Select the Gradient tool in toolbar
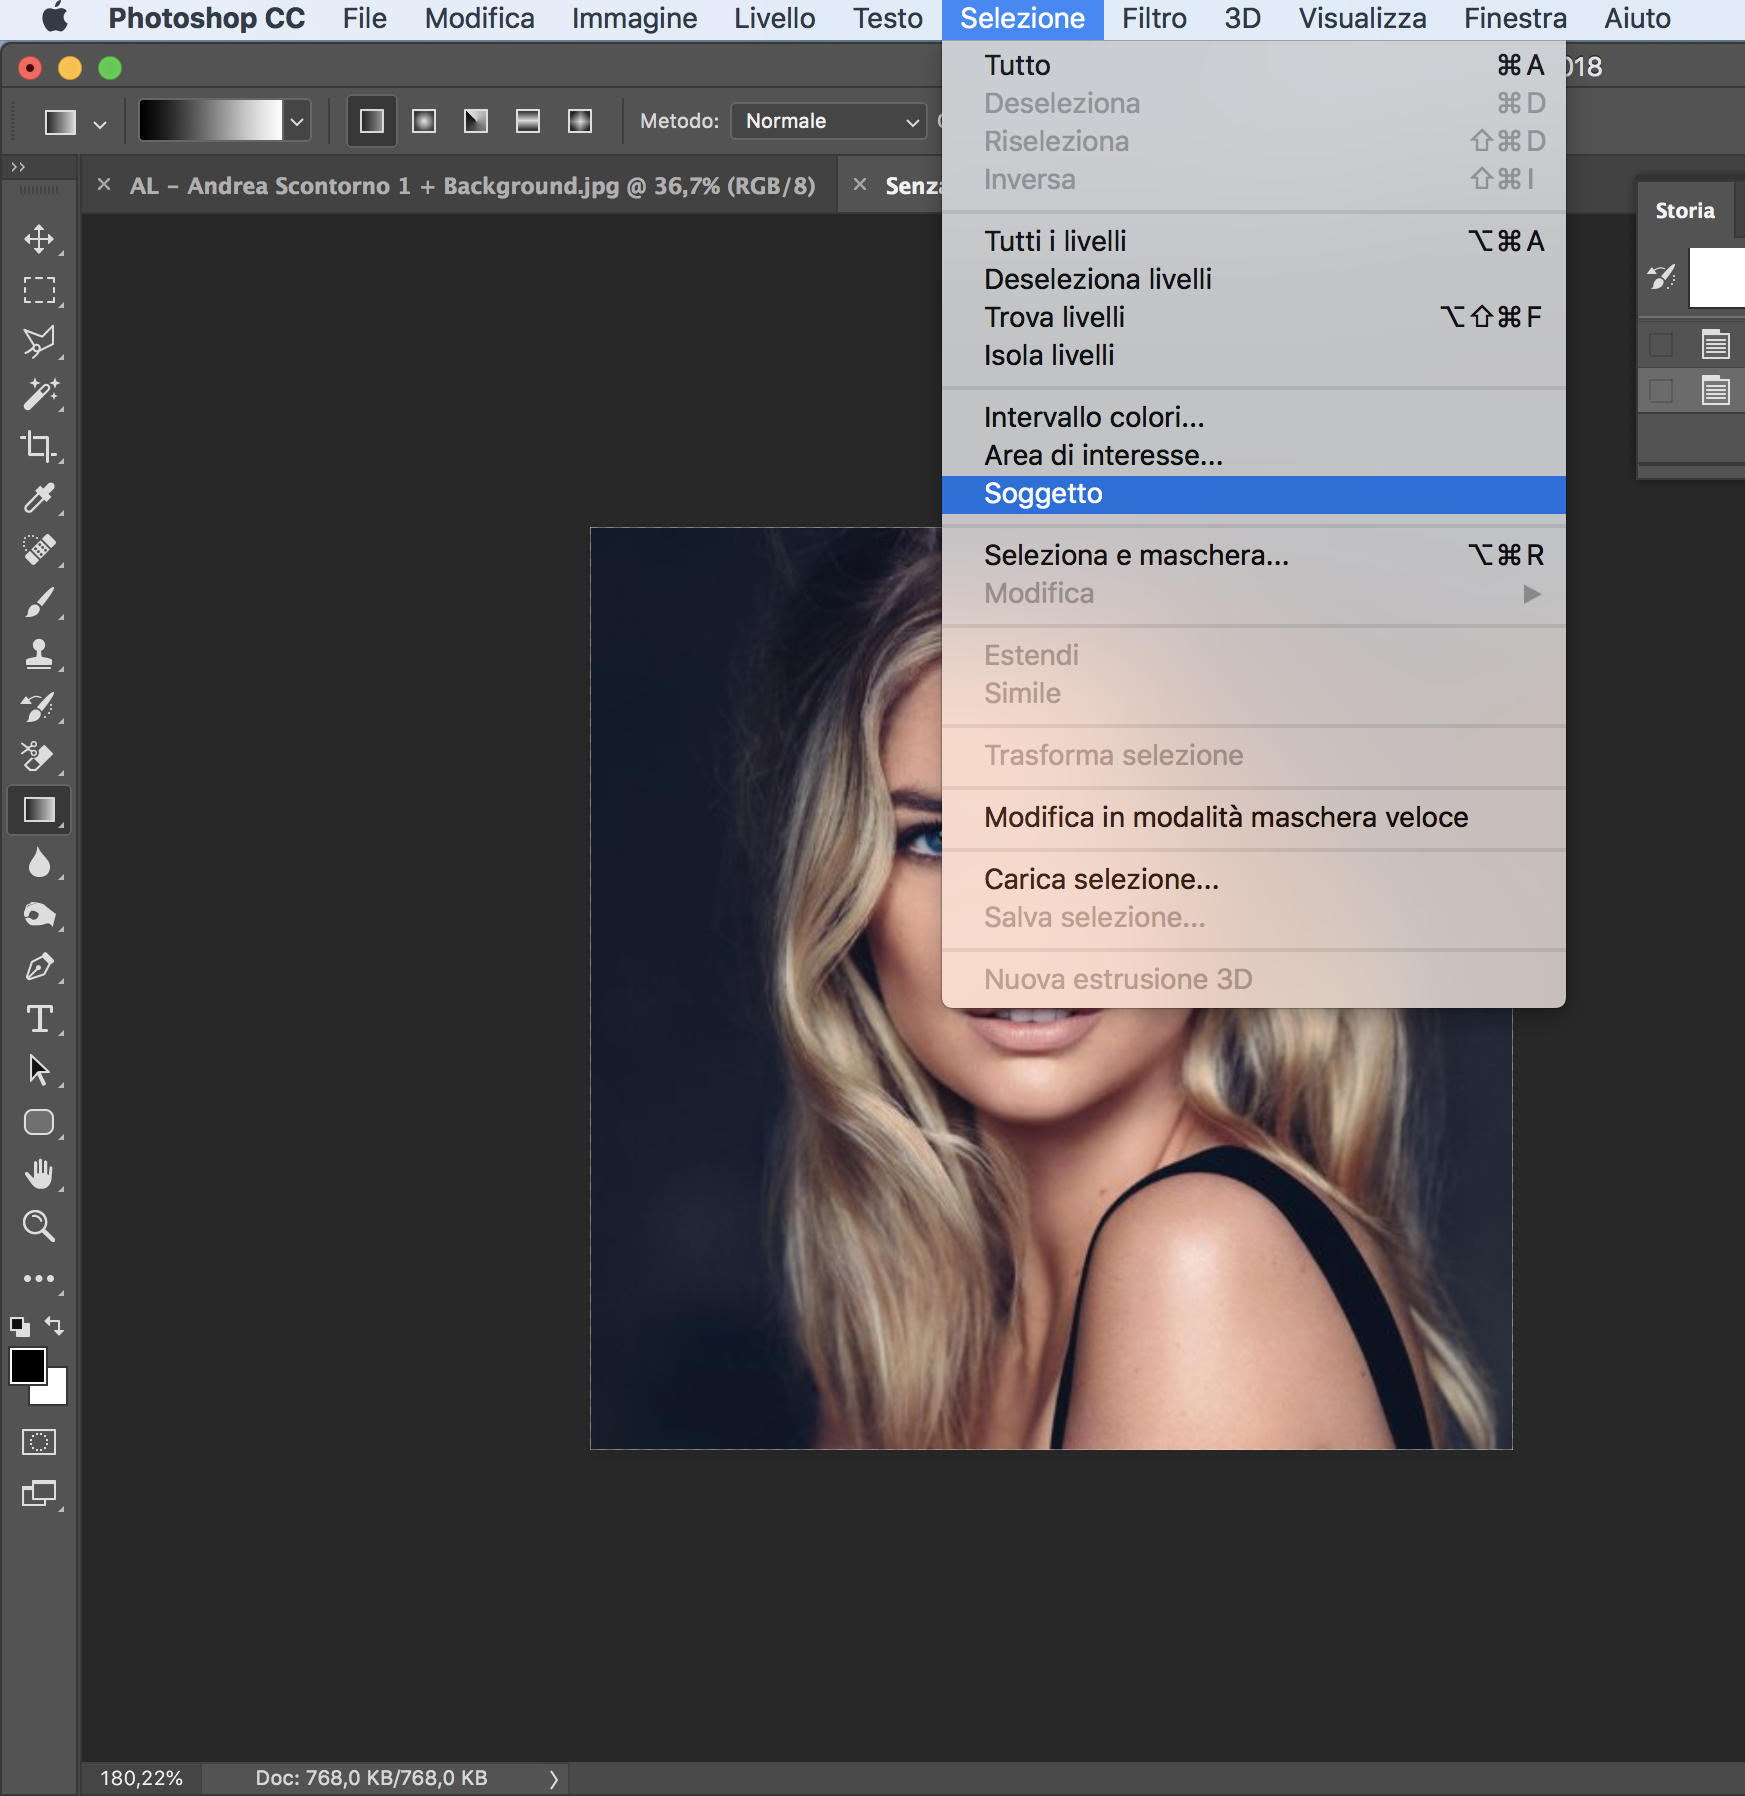Screen dimensions: 1745x1796 tap(39, 810)
